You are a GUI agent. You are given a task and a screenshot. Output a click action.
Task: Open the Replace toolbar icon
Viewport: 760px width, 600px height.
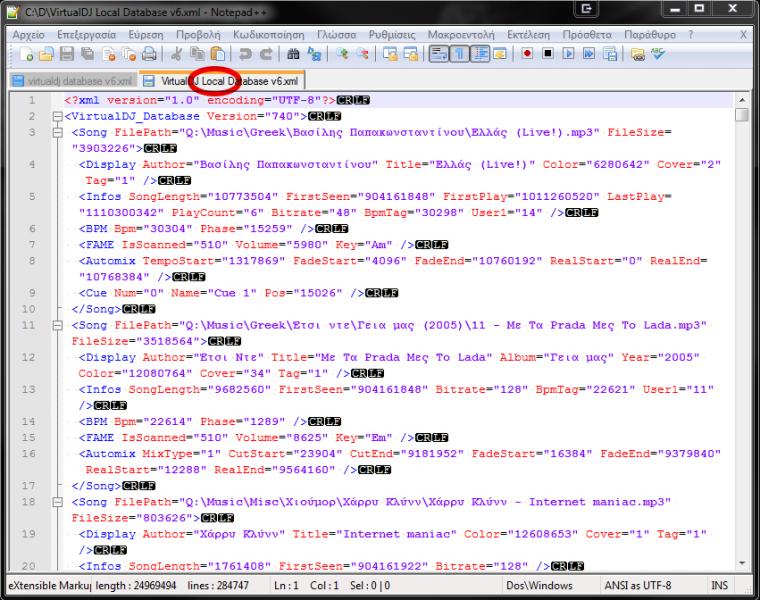[314, 54]
